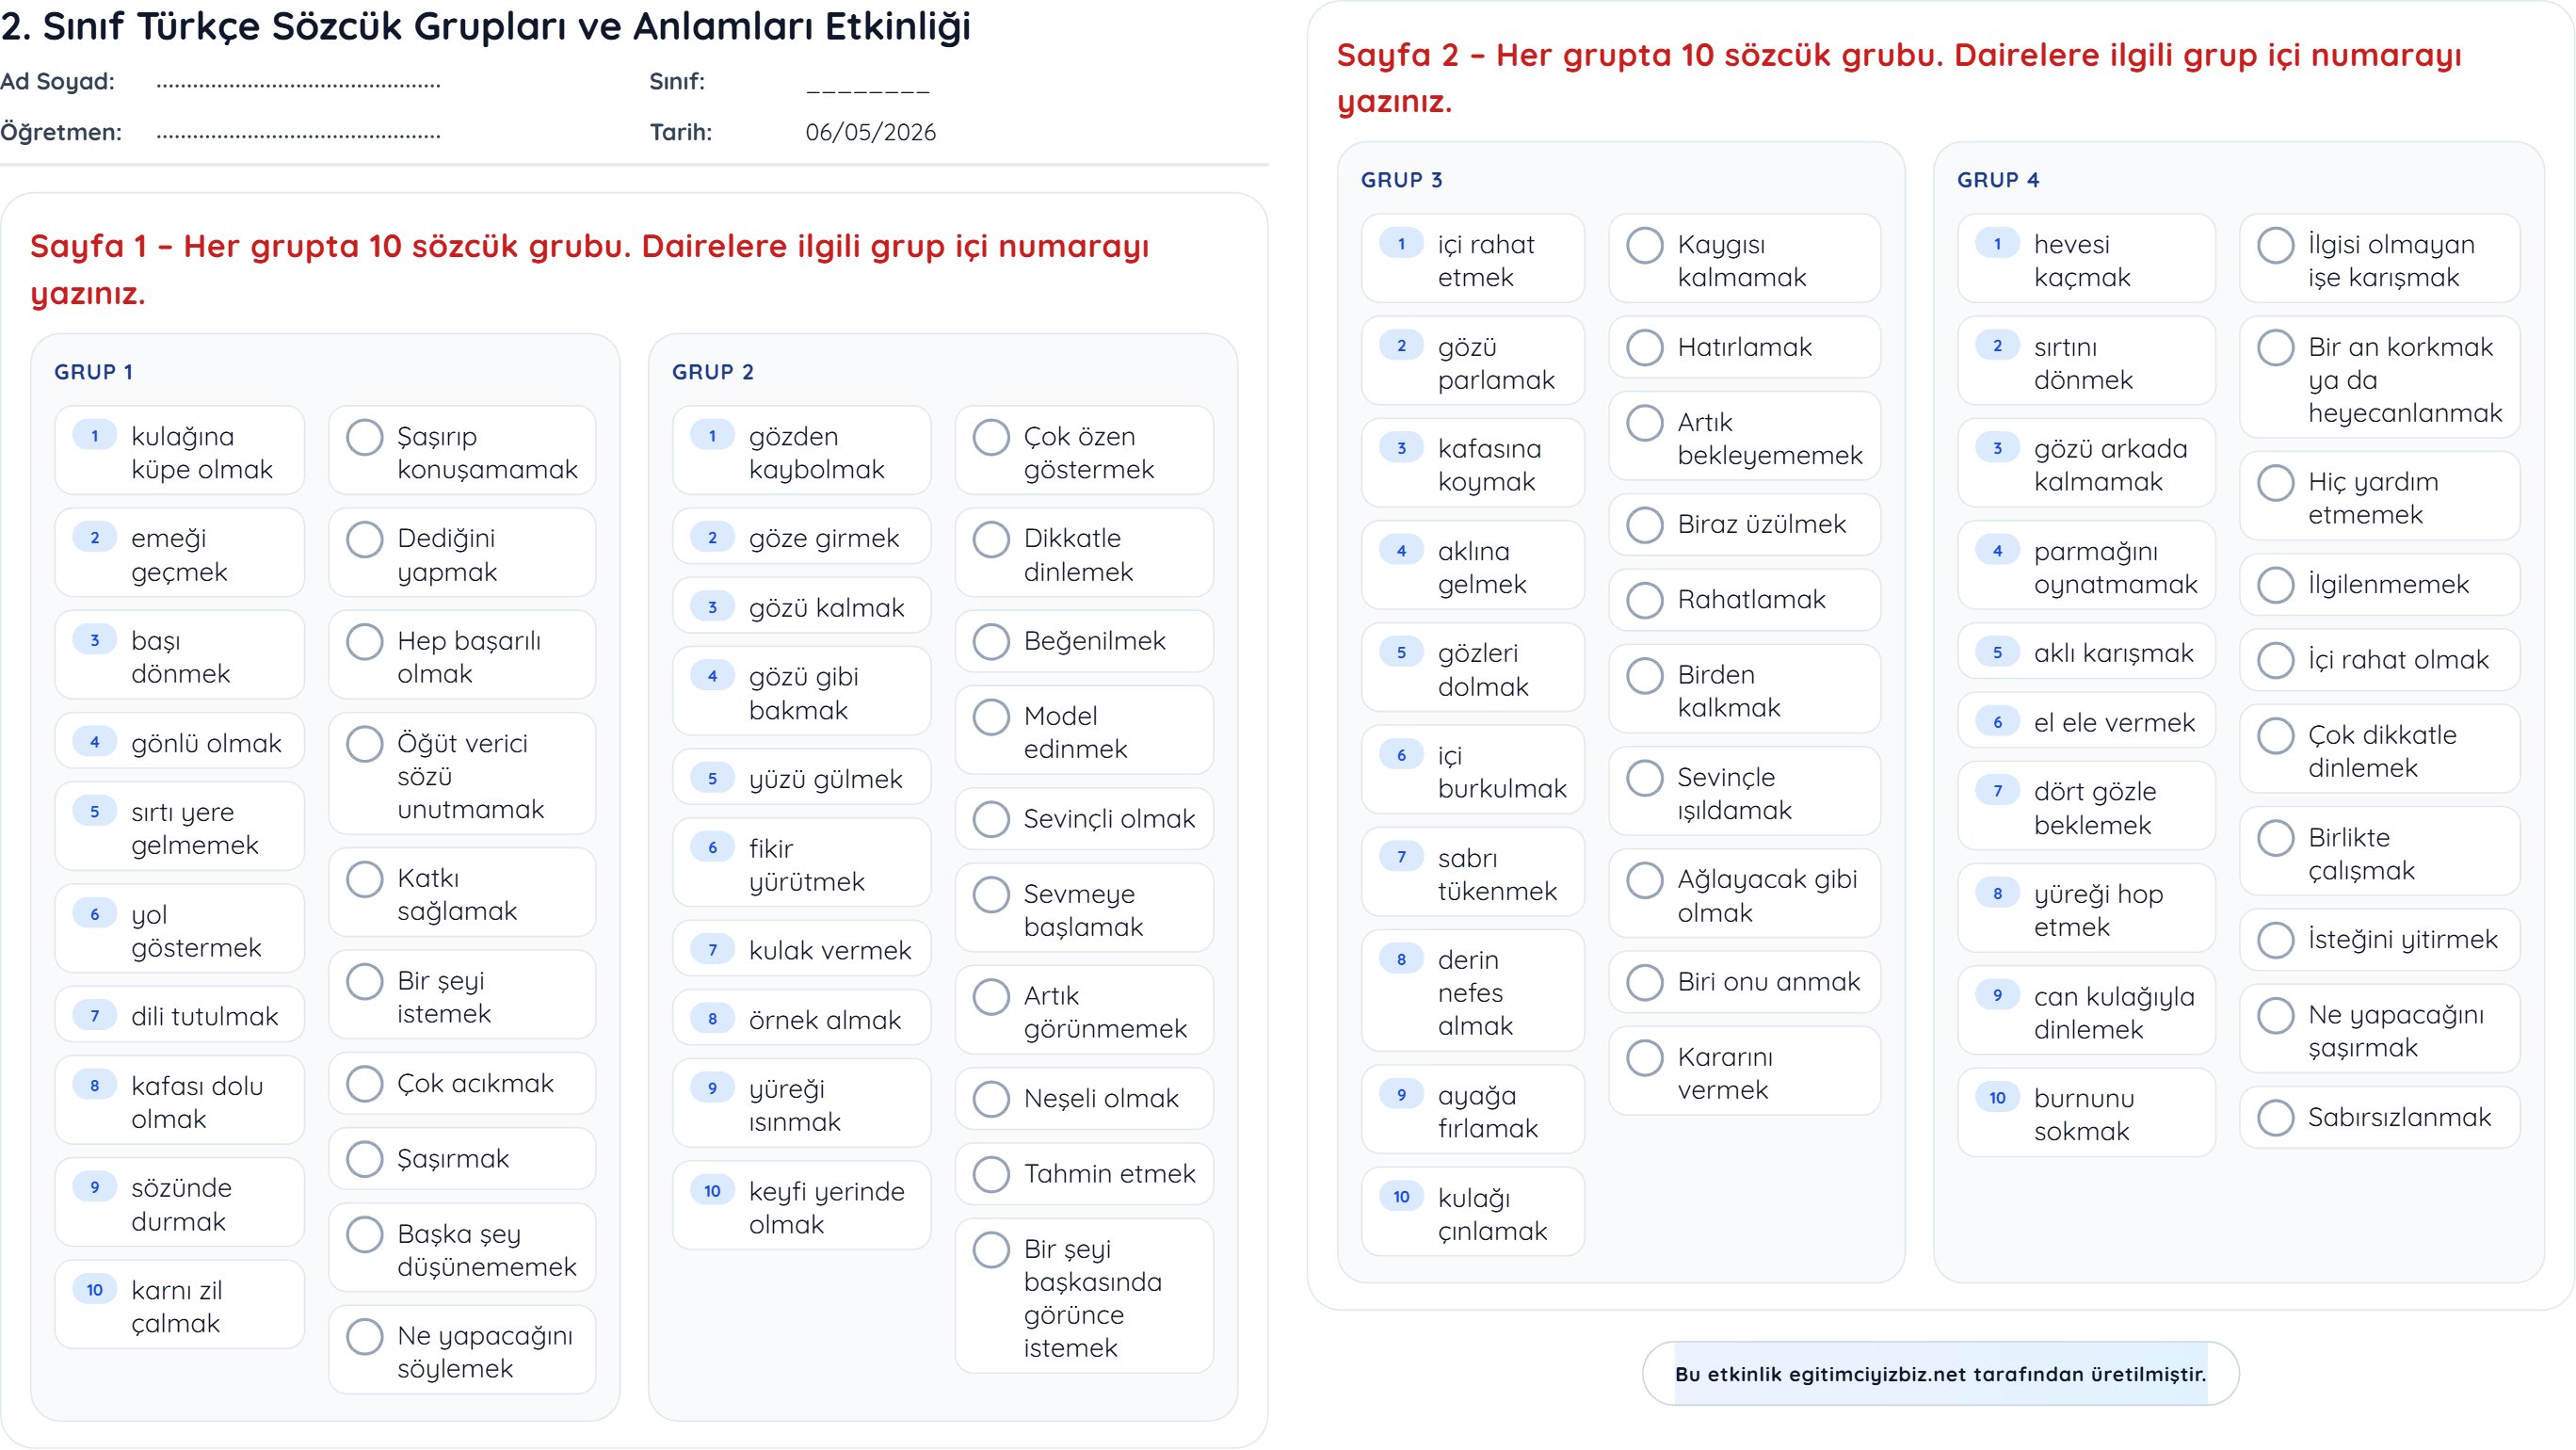Click number badge 10 beside 'karnı zil çalmak'
This screenshot has width=2576, height=1450.
pos(95,1290)
